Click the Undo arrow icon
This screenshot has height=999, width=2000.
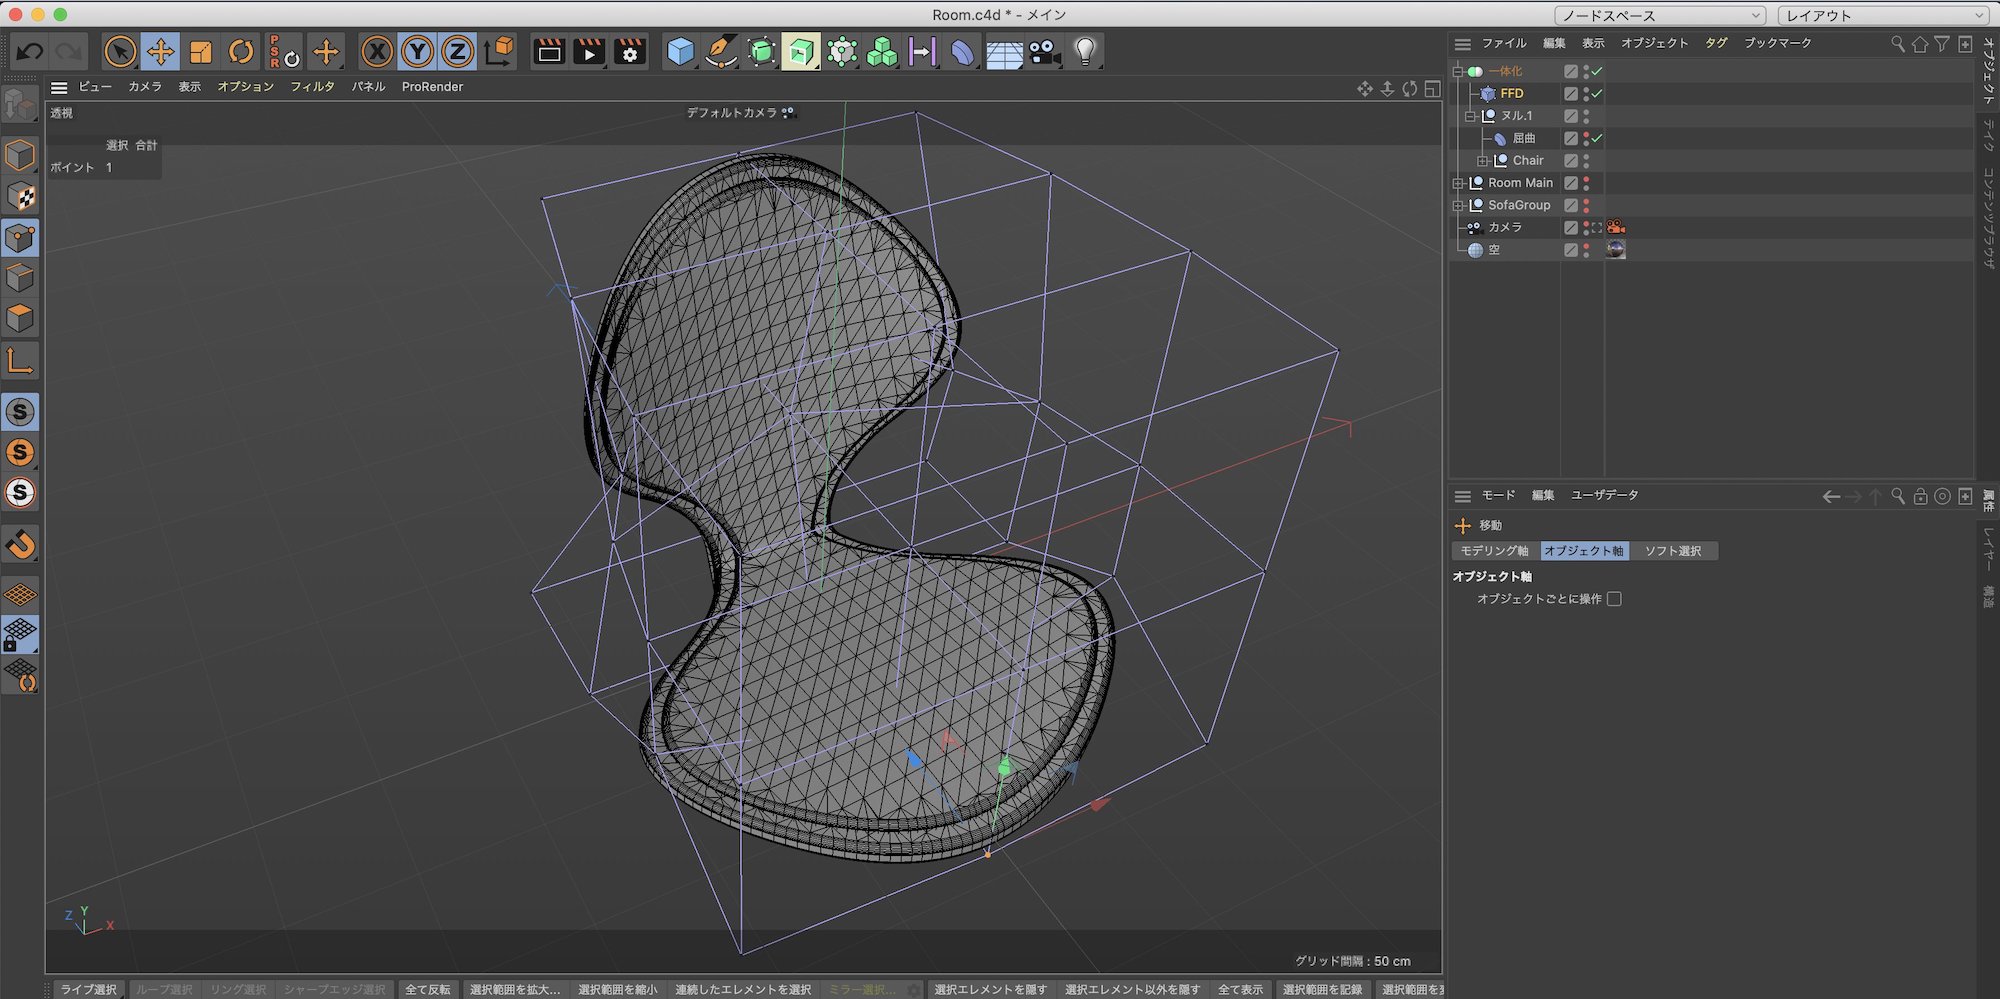[30, 52]
